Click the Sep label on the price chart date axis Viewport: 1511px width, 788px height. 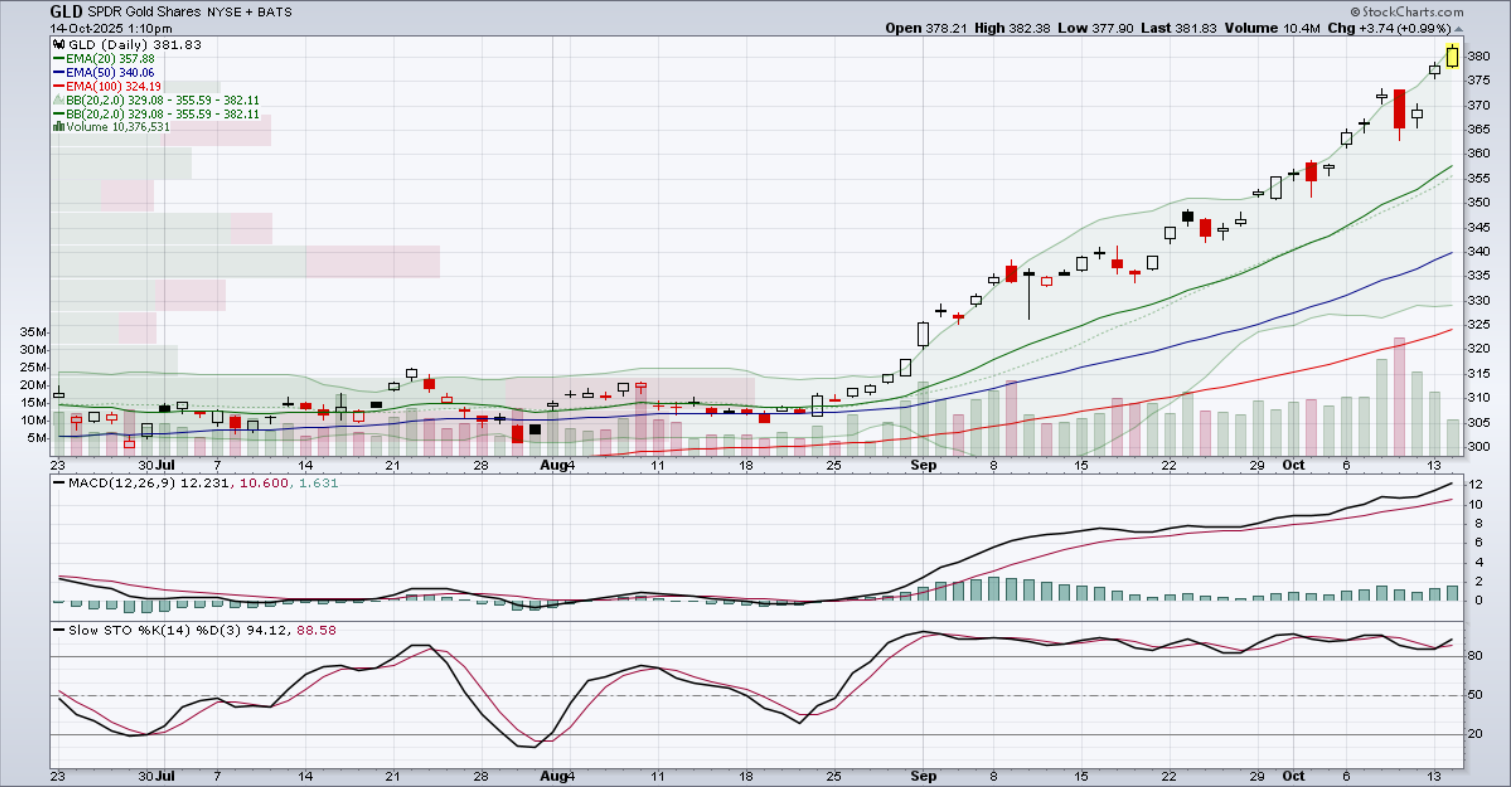(x=923, y=465)
